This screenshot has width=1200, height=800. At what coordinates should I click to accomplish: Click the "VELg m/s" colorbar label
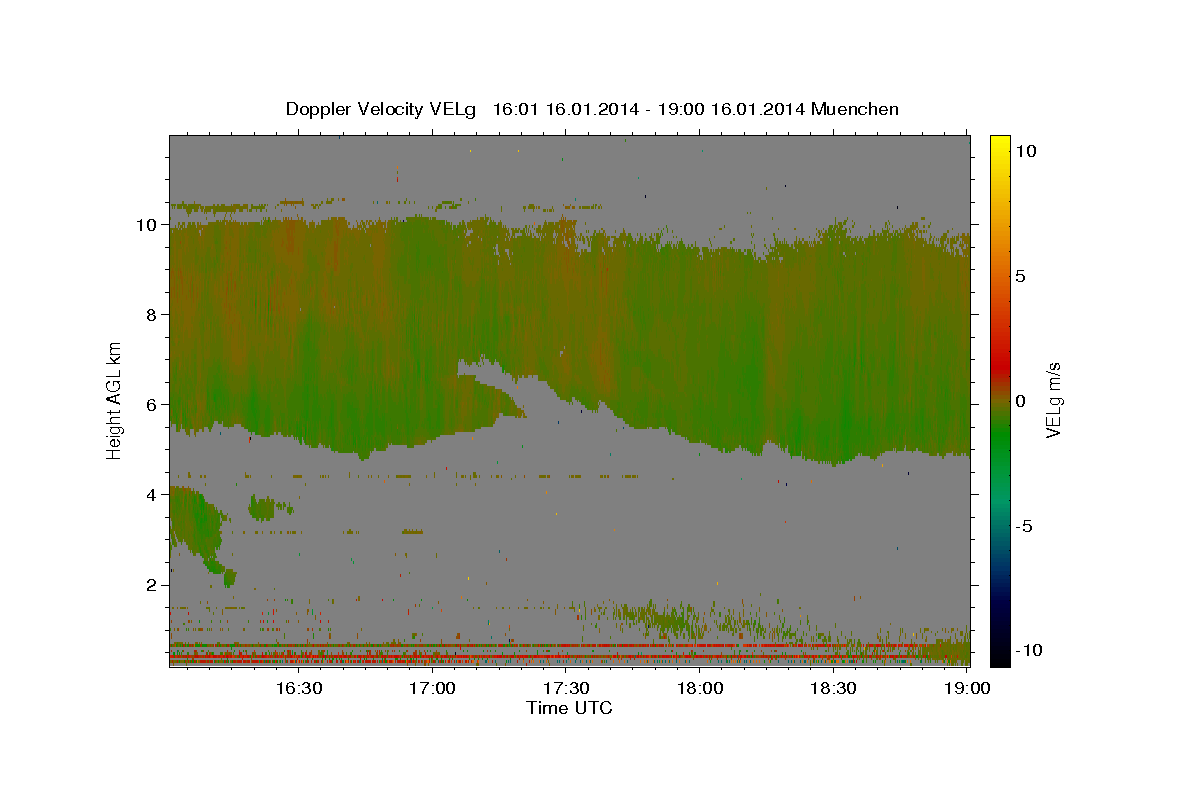[x=1053, y=400]
